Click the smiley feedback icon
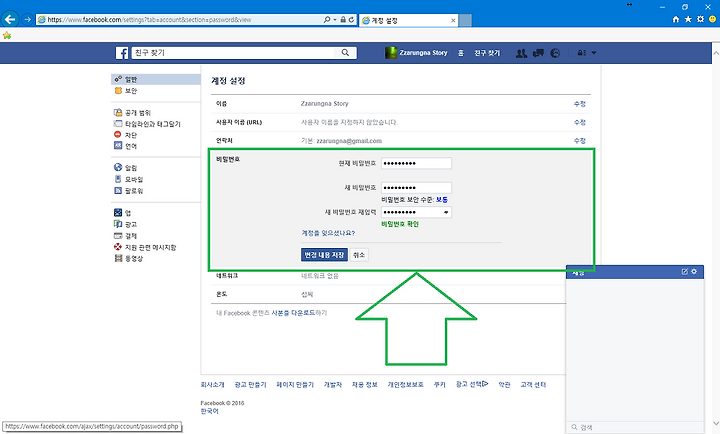720x434 pixels. click(x=712, y=19)
